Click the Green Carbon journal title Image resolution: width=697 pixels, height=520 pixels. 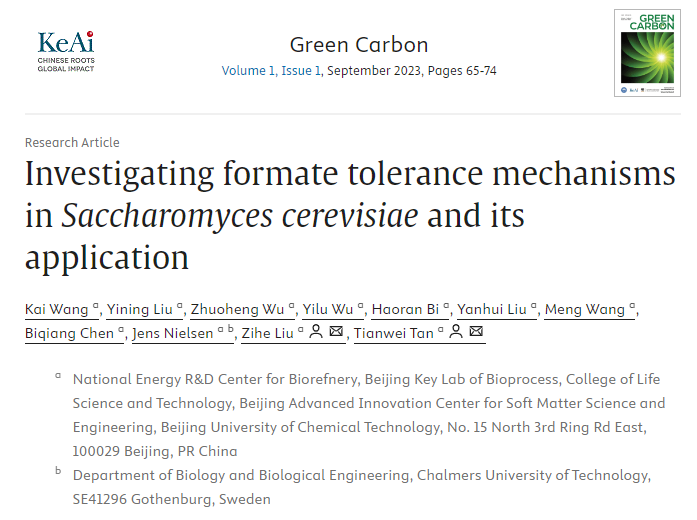click(x=359, y=45)
